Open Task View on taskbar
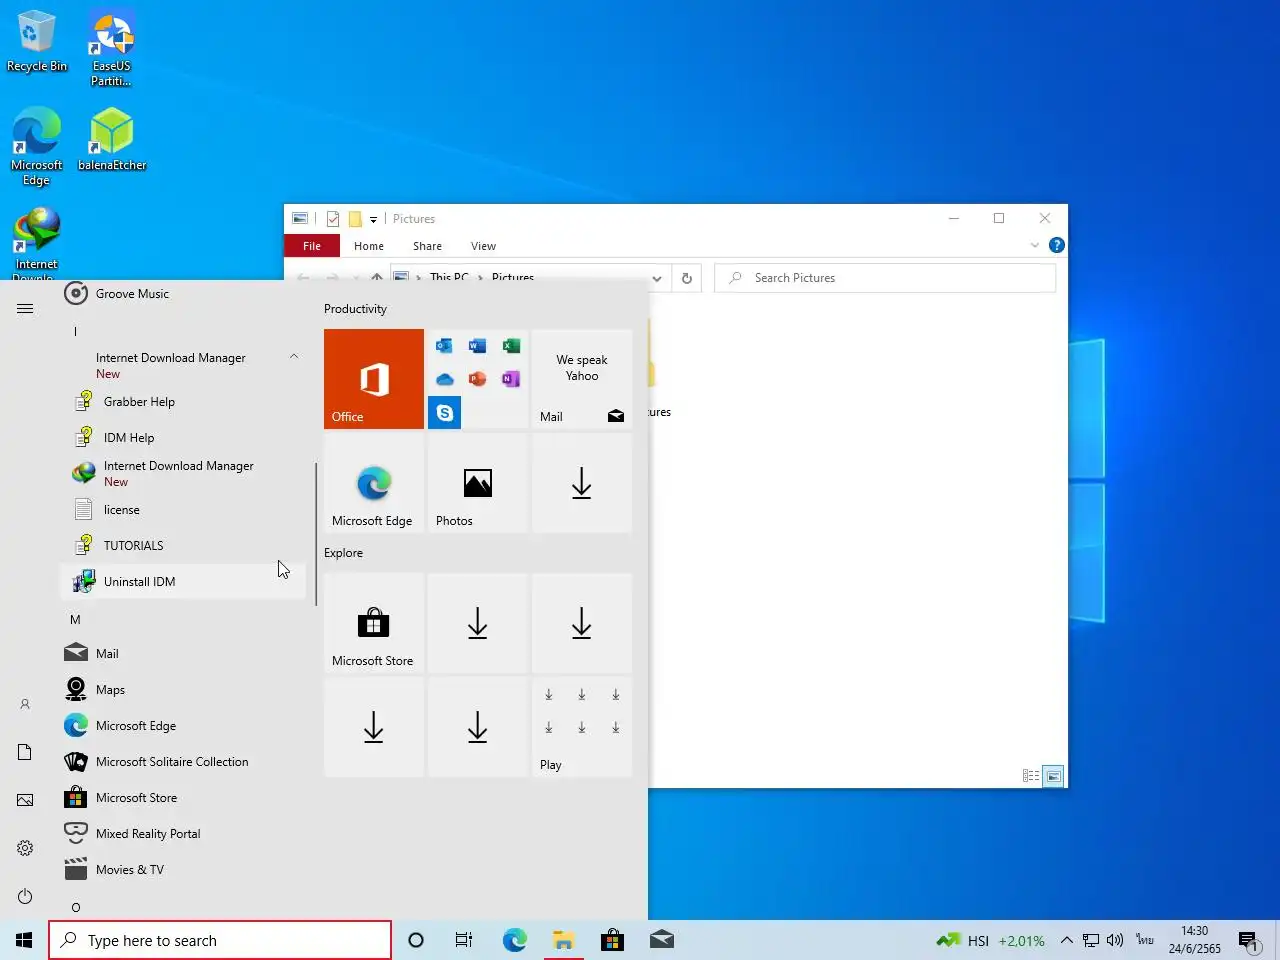This screenshot has width=1280, height=960. 464,940
